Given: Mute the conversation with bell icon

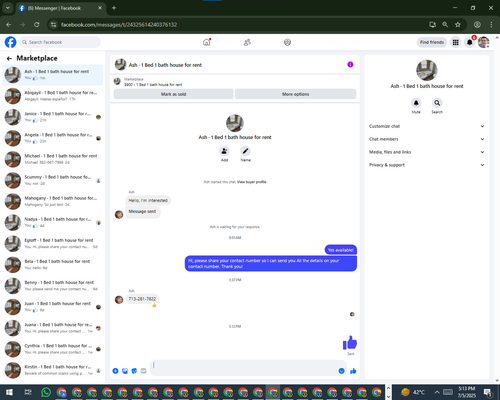Looking at the screenshot, I should tap(416, 103).
